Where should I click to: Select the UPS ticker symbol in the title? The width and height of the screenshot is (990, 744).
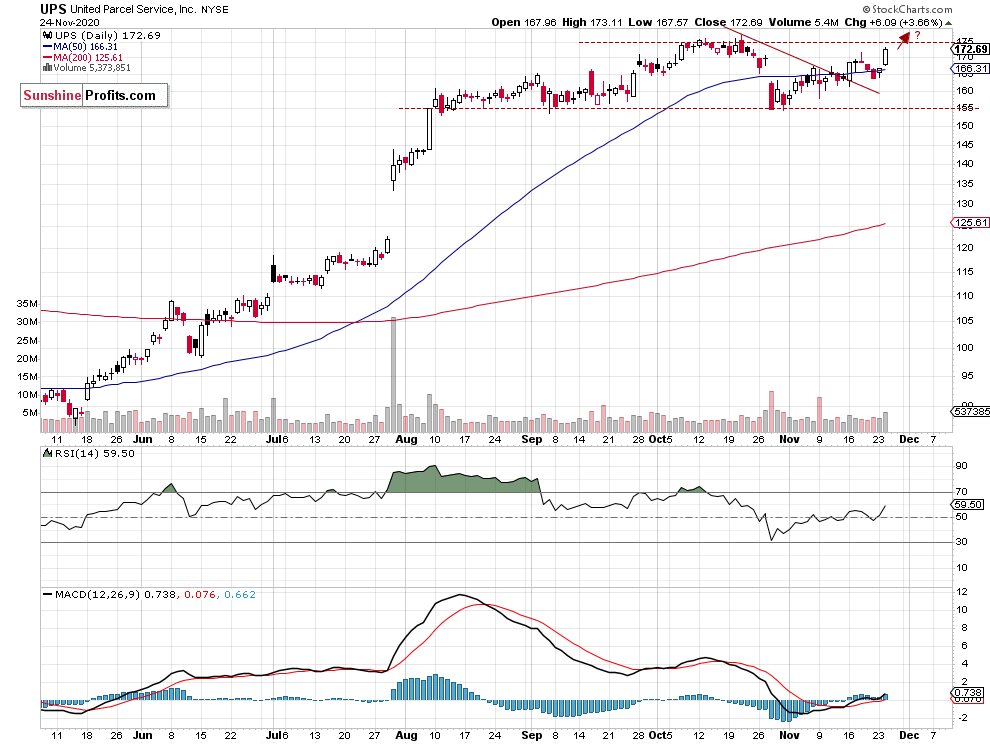(53, 9)
